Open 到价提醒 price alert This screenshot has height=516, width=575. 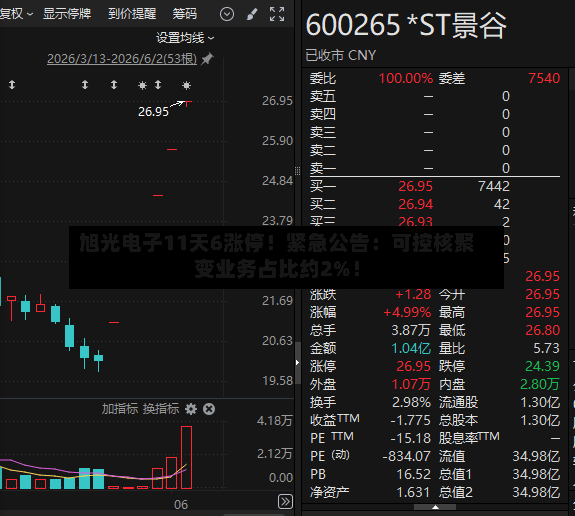(132, 14)
